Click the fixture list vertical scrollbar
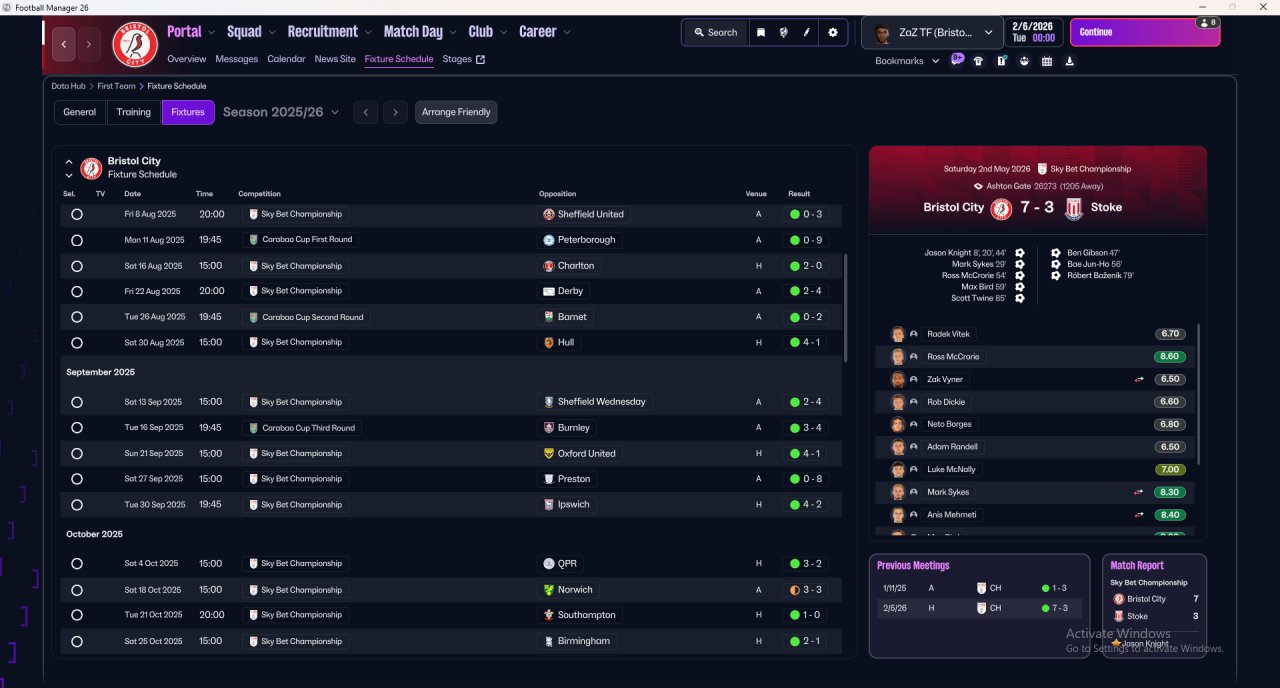The height and width of the screenshot is (688, 1280). [847, 307]
